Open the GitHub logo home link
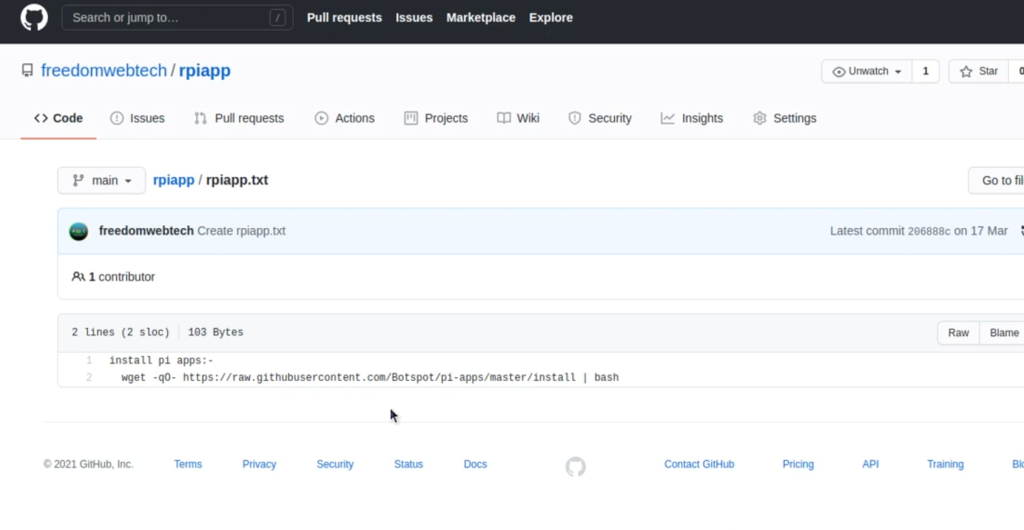This screenshot has height=530, width=1024. click(34, 18)
